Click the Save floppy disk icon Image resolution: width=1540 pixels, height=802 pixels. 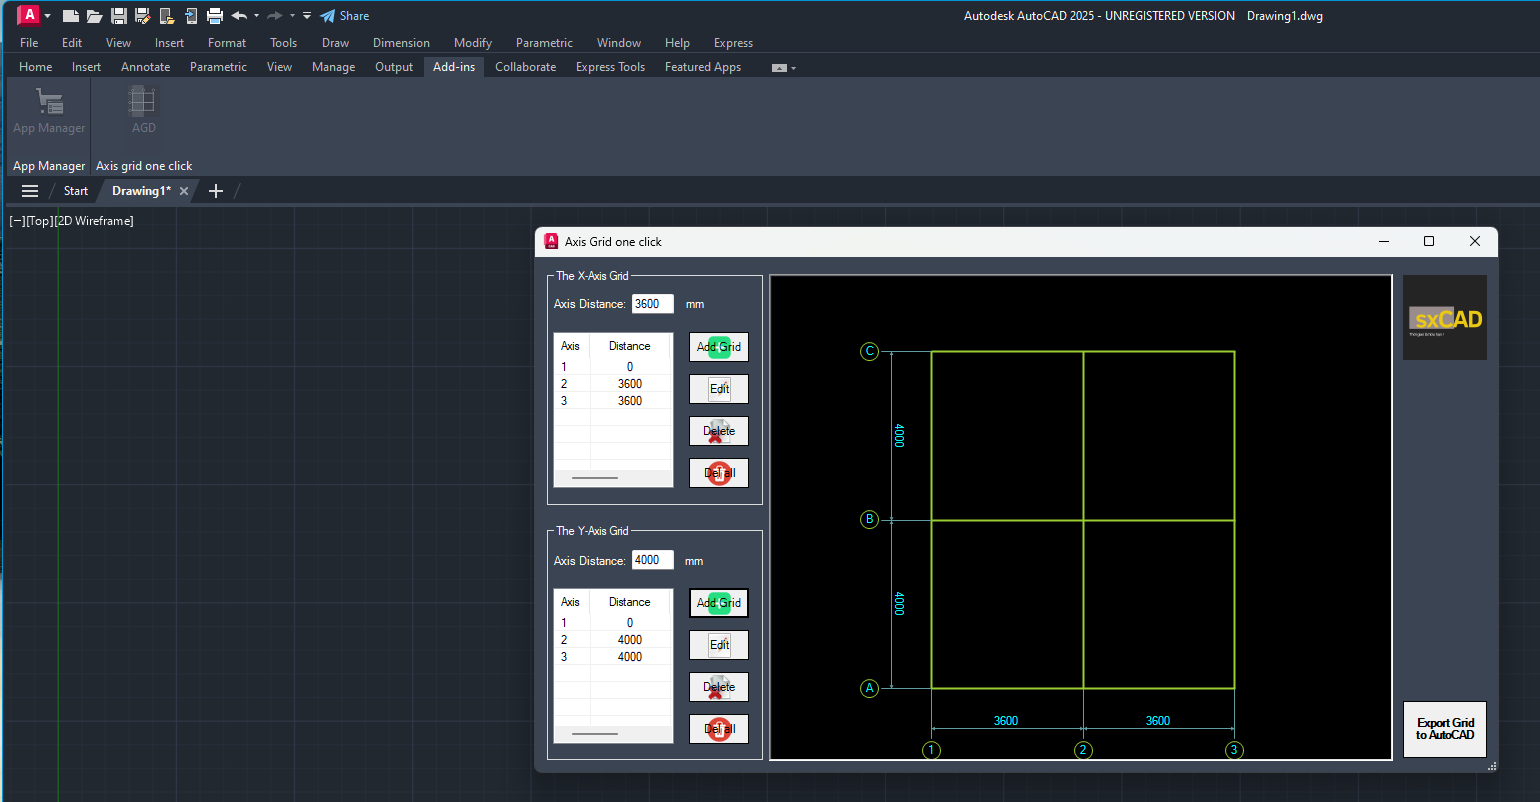[118, 16]
